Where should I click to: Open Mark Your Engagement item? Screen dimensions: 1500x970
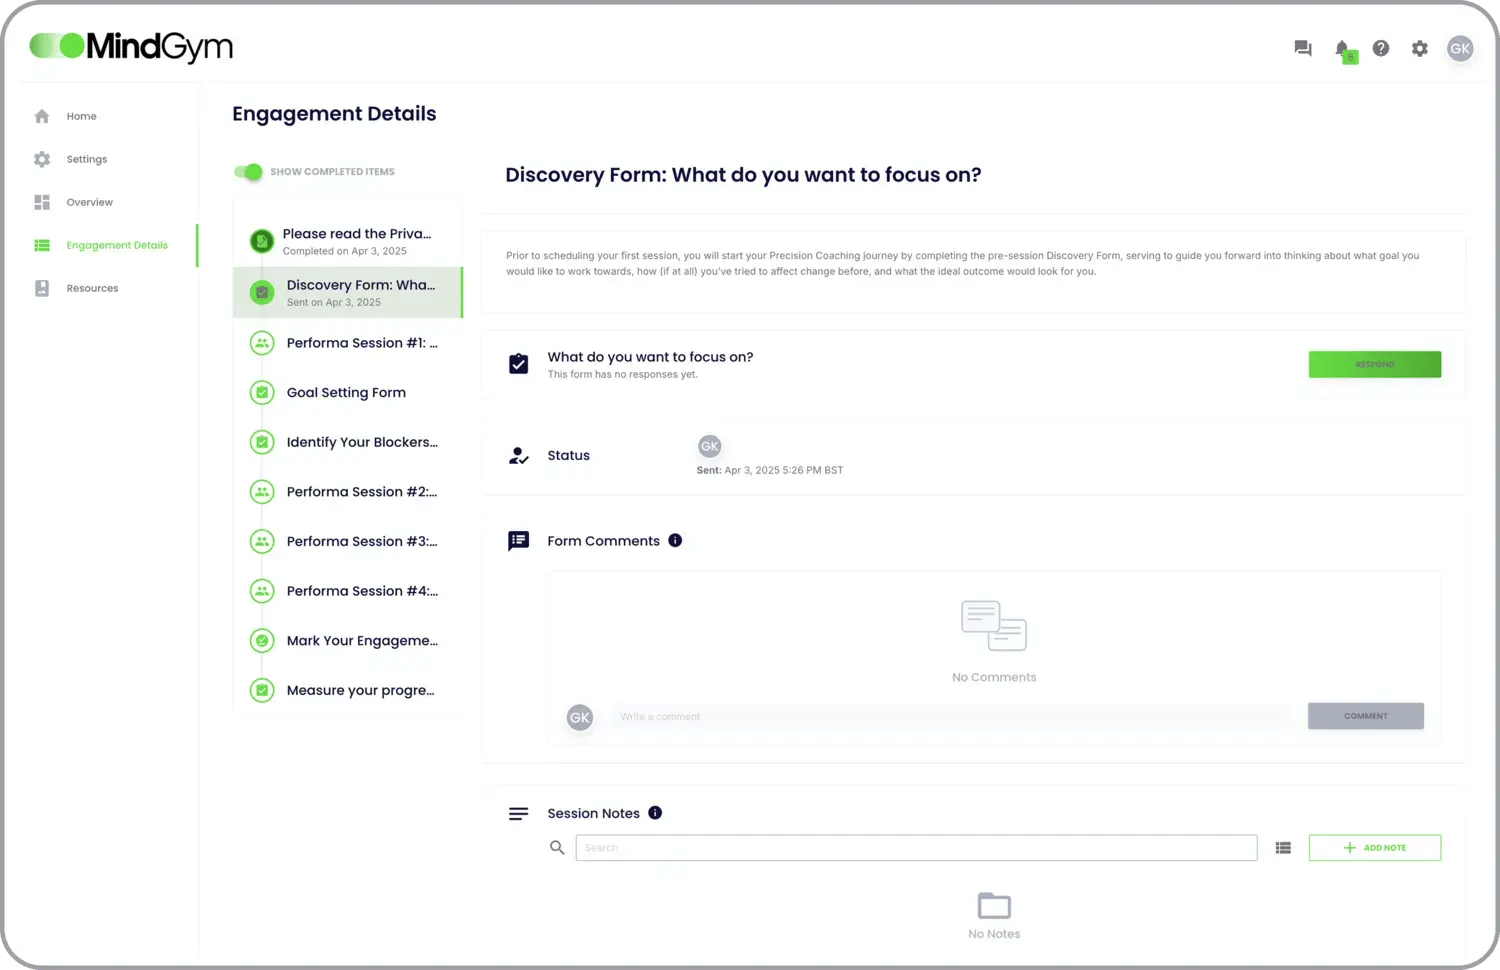pos(348,641)
